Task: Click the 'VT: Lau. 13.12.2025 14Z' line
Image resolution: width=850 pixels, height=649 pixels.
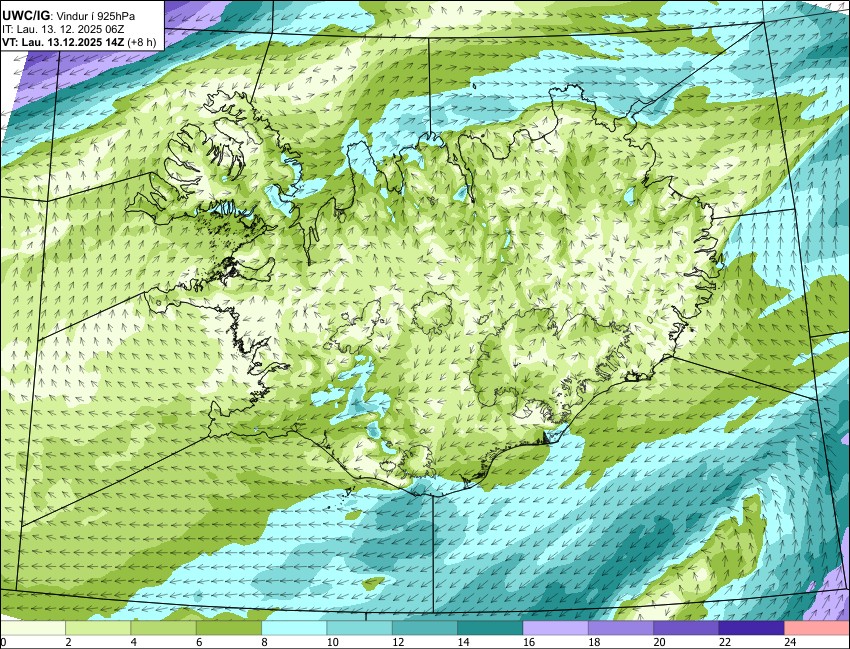Action: 63,42
